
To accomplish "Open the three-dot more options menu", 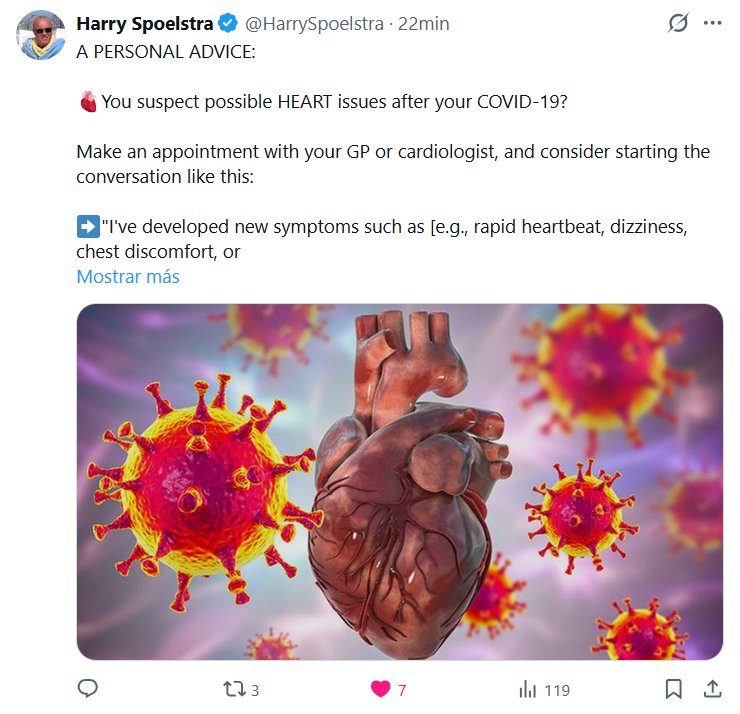I will pyautogui.click(x=712, y=23).
